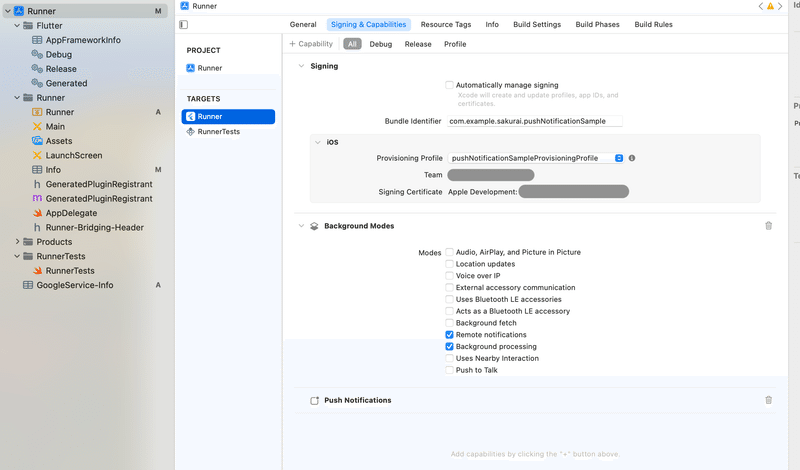The image size is (800, 470).
Task: Add a capability with + Capability
Action: coord(311,44)
